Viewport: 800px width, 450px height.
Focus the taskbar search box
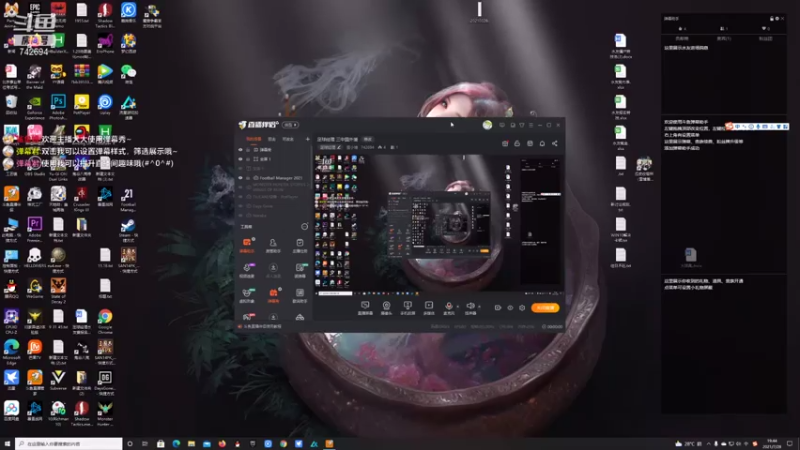coord(69,444)
